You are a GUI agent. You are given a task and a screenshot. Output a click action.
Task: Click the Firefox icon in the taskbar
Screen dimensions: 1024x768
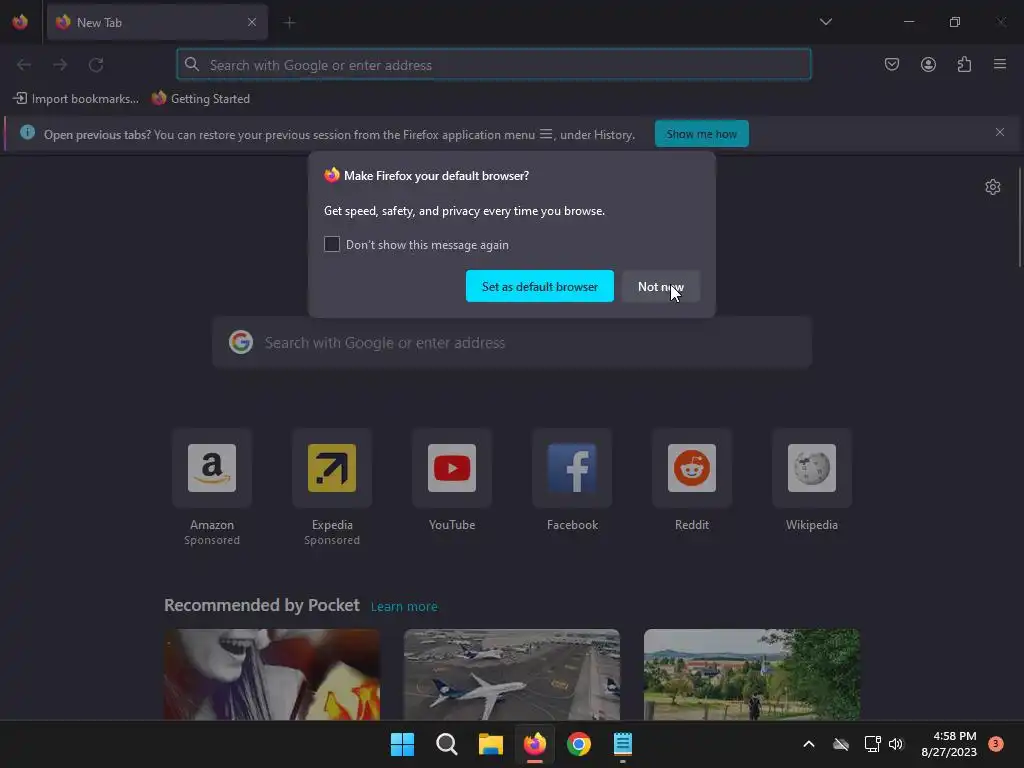pos(535,744)
